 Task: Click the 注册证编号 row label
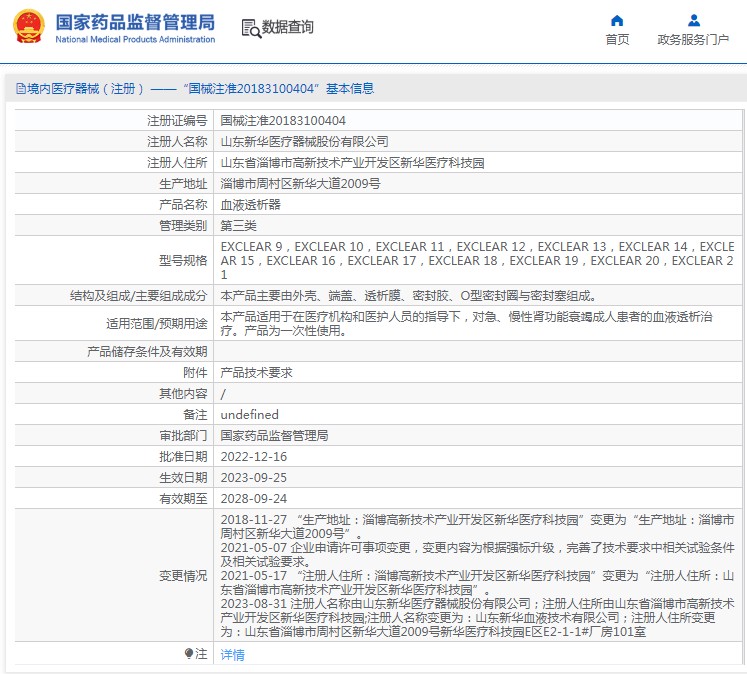click(x=177, y=121)
